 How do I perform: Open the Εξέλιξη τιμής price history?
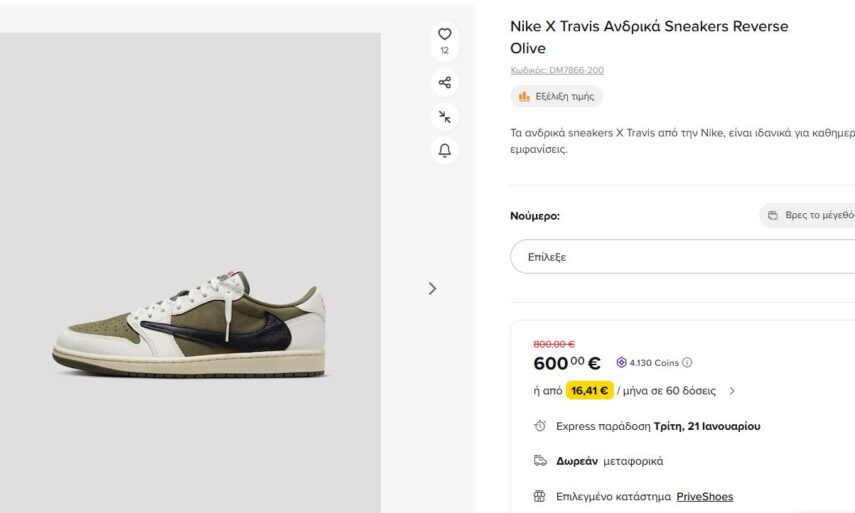557,97
